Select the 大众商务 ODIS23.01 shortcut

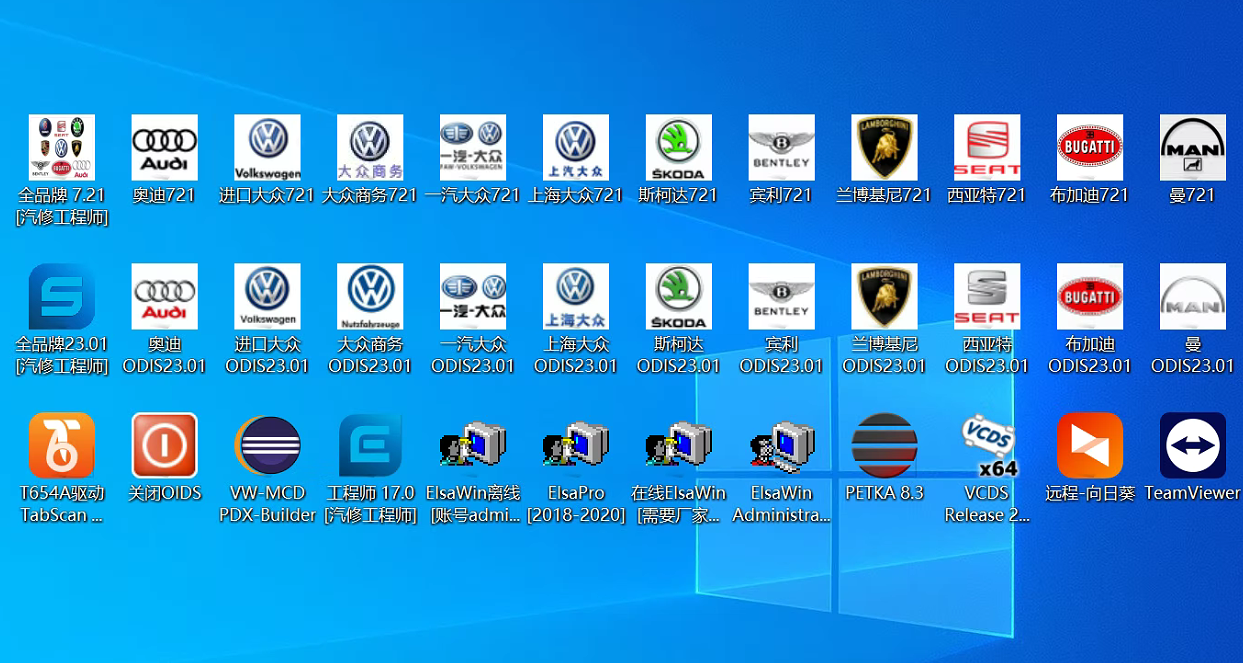[370, 297]
